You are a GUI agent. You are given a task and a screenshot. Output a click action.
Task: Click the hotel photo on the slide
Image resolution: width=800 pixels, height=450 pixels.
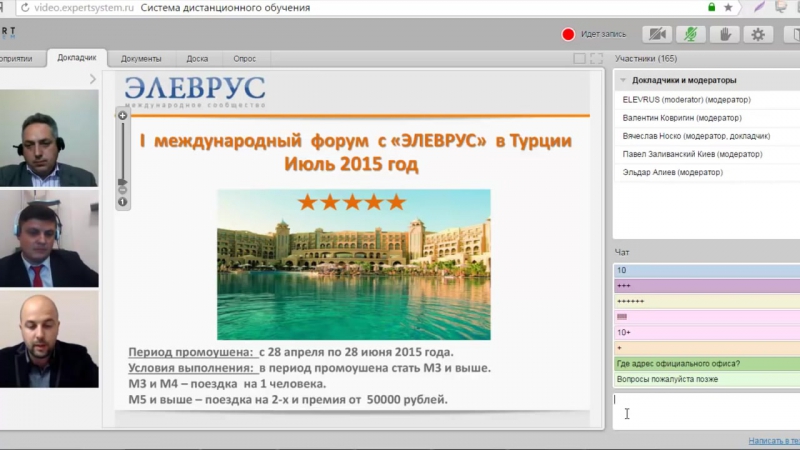[354, 265]
